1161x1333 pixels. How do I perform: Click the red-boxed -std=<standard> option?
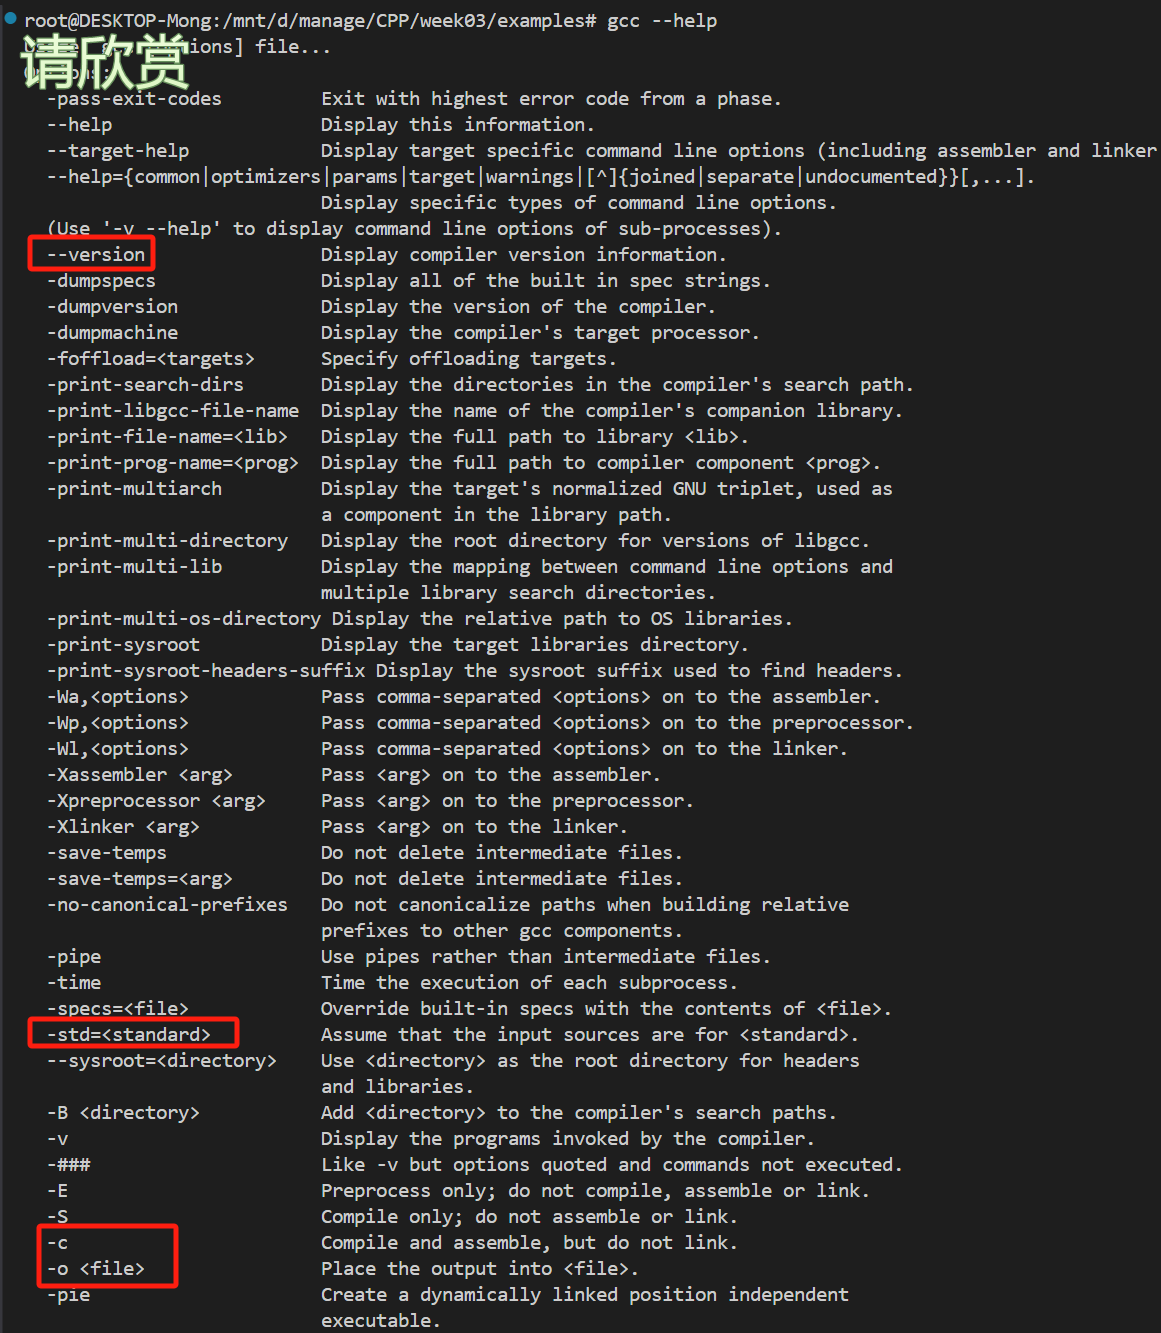coord(129,1034)
